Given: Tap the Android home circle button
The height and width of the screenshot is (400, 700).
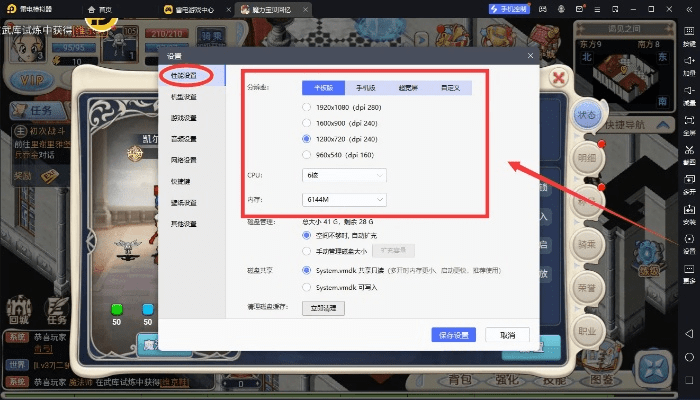Looking at the screenshot, I should pos(689,357).
